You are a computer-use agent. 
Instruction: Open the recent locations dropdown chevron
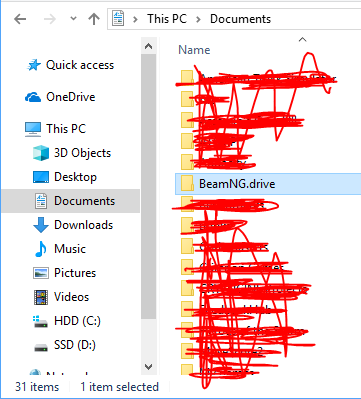tap(73, 19)
